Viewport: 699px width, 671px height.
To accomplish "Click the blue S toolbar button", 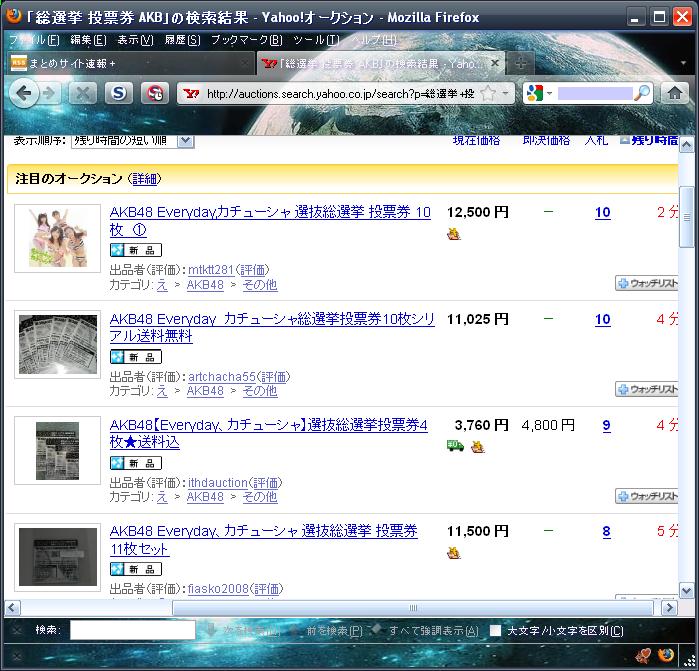I will (119, 94).
